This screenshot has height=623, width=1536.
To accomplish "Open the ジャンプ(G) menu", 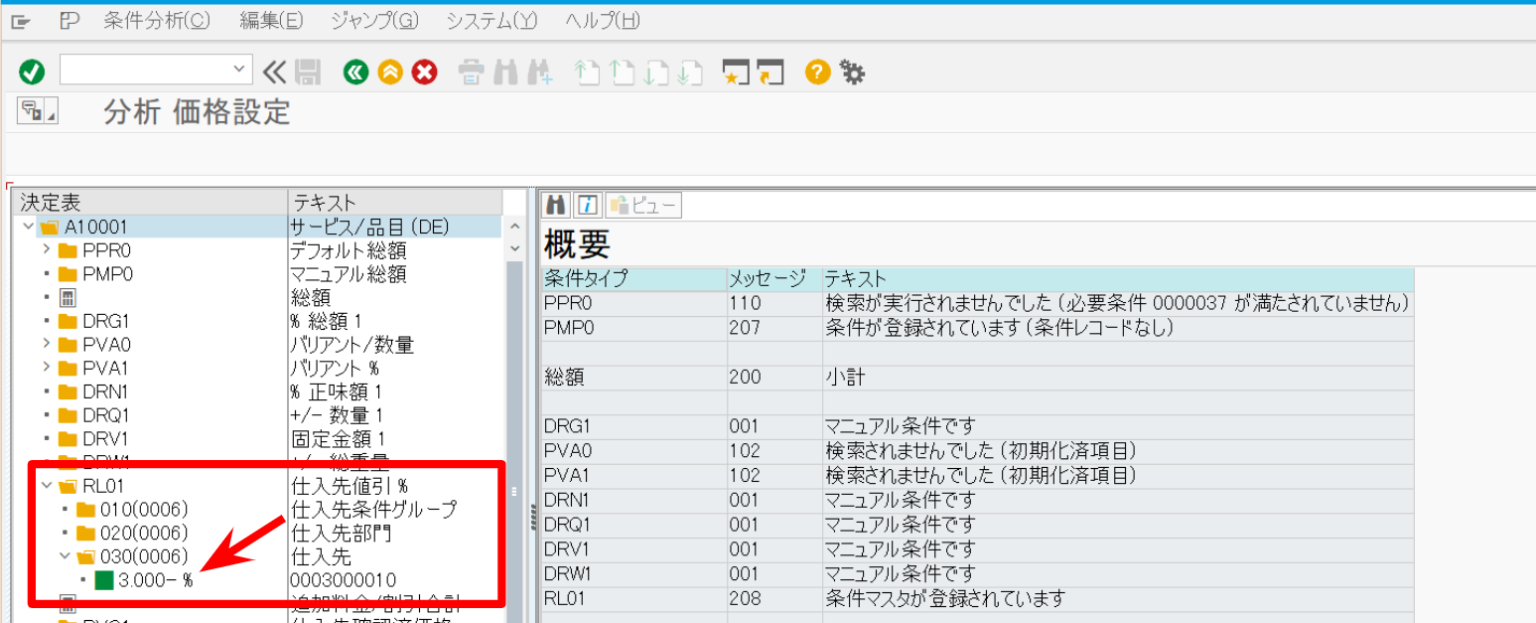I will tap(375, 20).
